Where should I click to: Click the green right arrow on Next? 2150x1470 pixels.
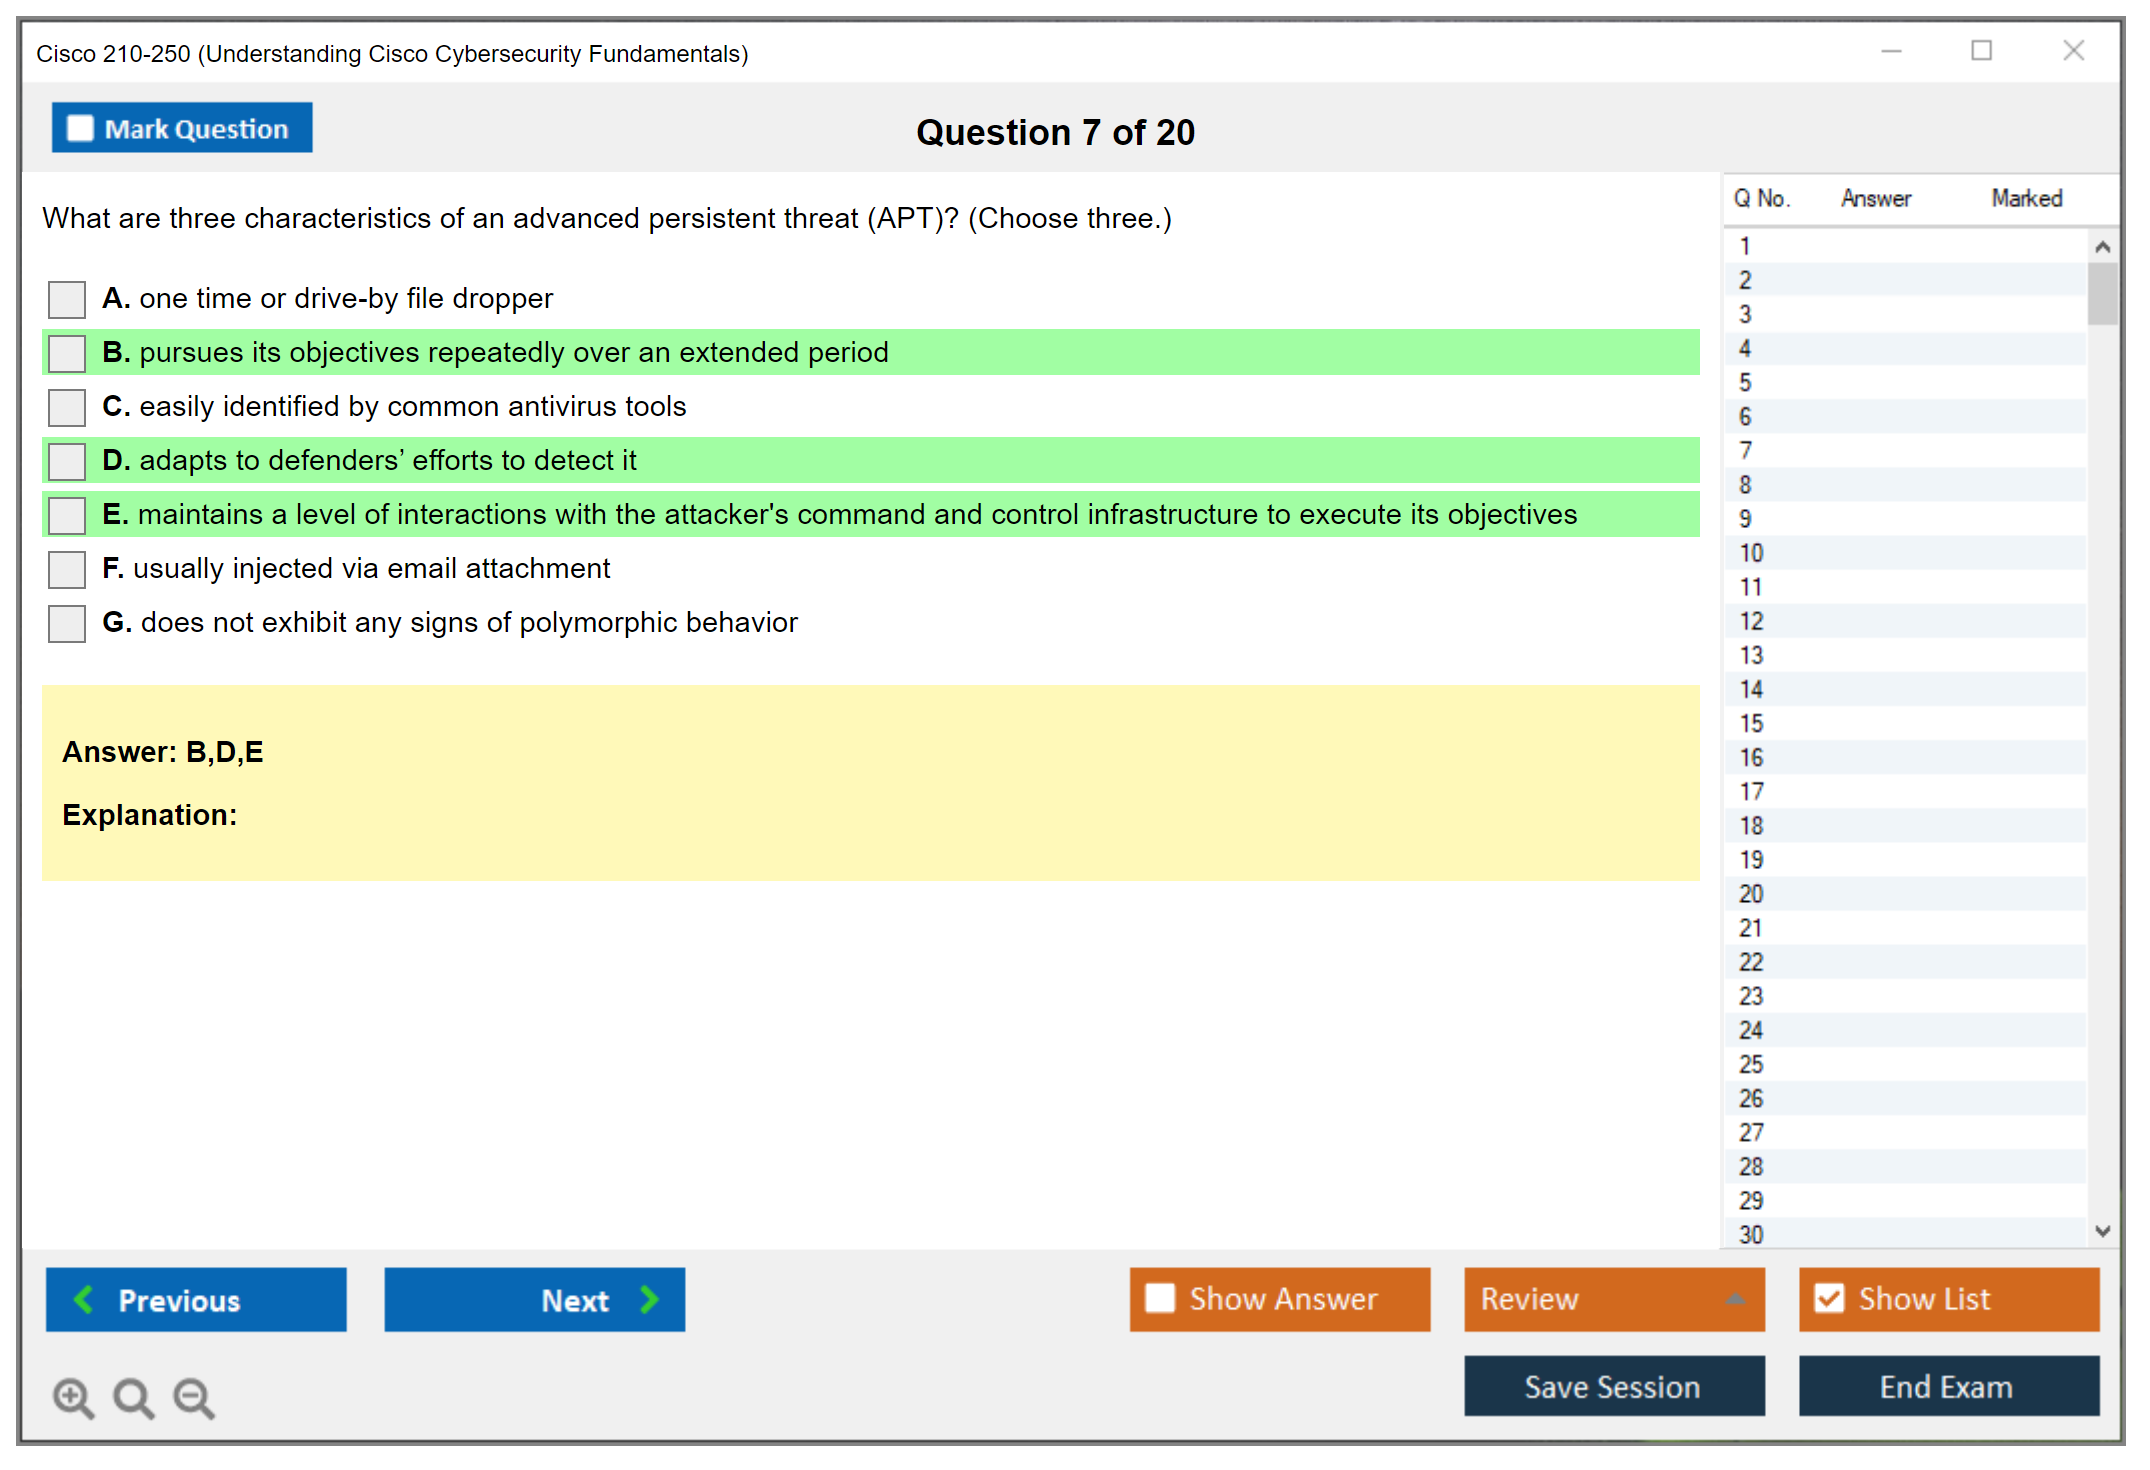[x=649, y=1300]
